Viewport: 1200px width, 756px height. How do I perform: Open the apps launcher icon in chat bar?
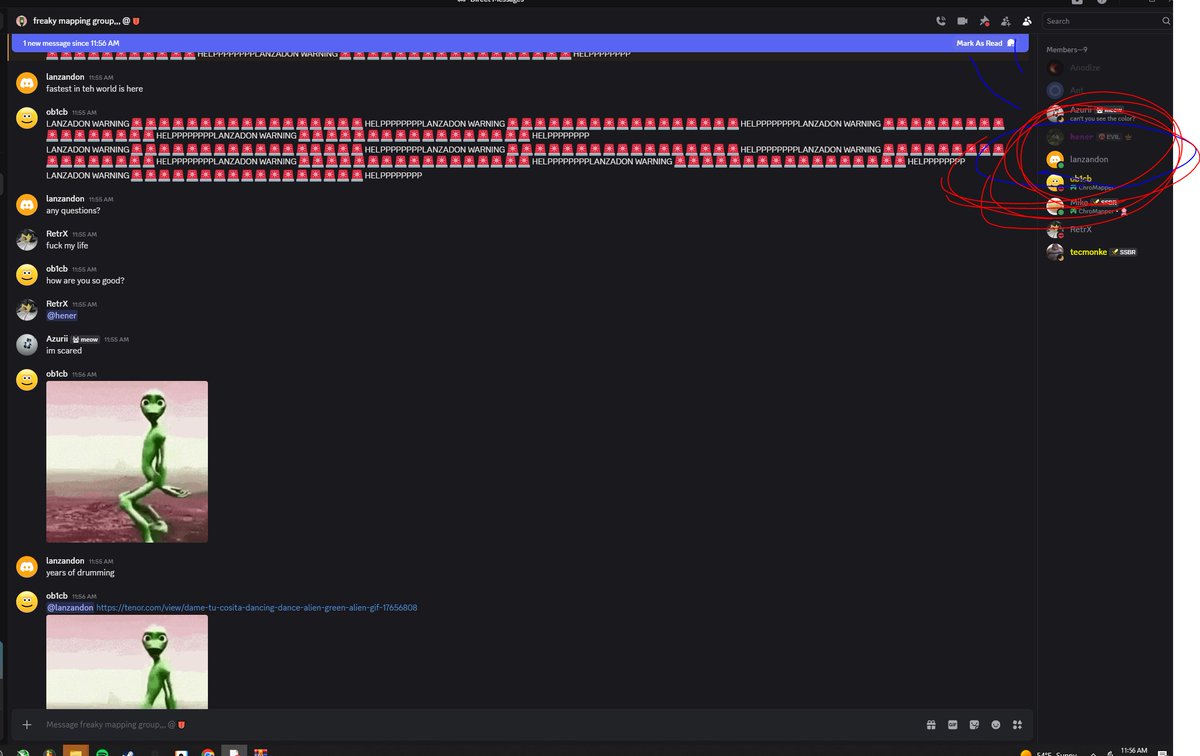coord(1017,724)
